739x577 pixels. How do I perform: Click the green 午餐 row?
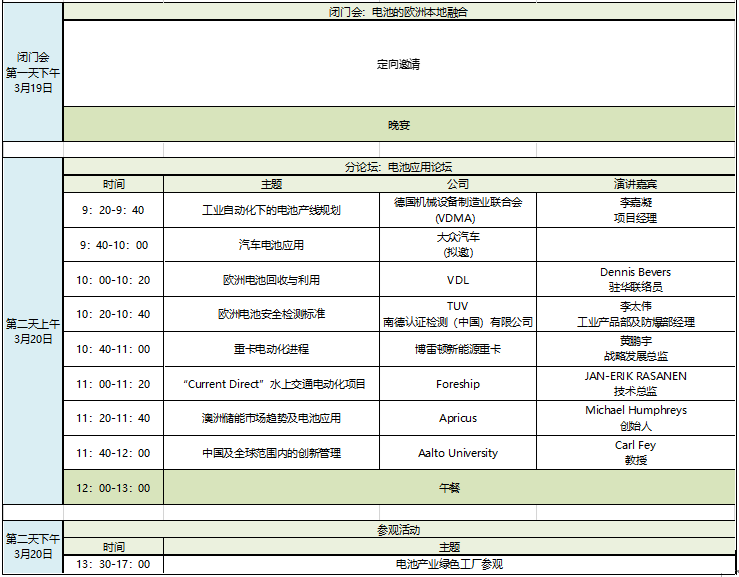pyautogui.click(x=449, y=488)
